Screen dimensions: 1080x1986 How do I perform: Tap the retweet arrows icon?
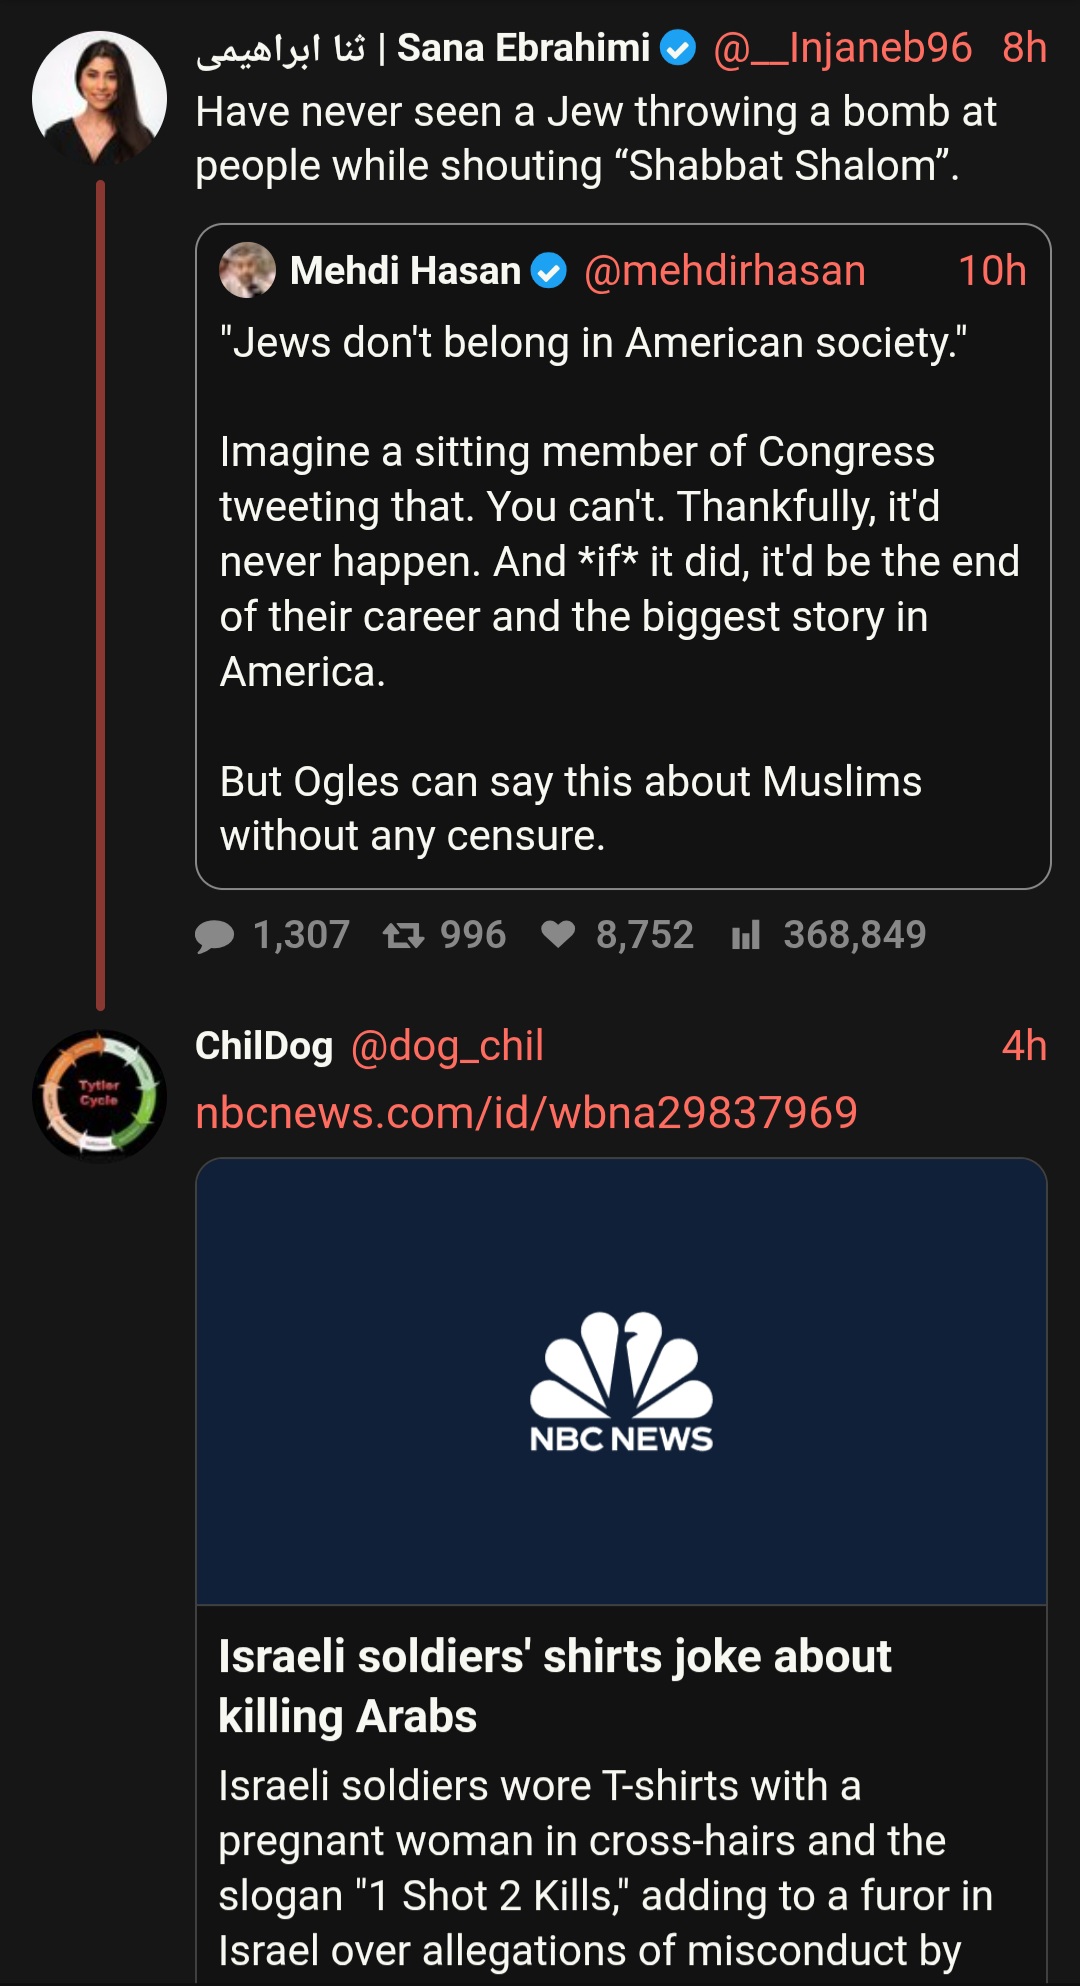pos(403,935)
